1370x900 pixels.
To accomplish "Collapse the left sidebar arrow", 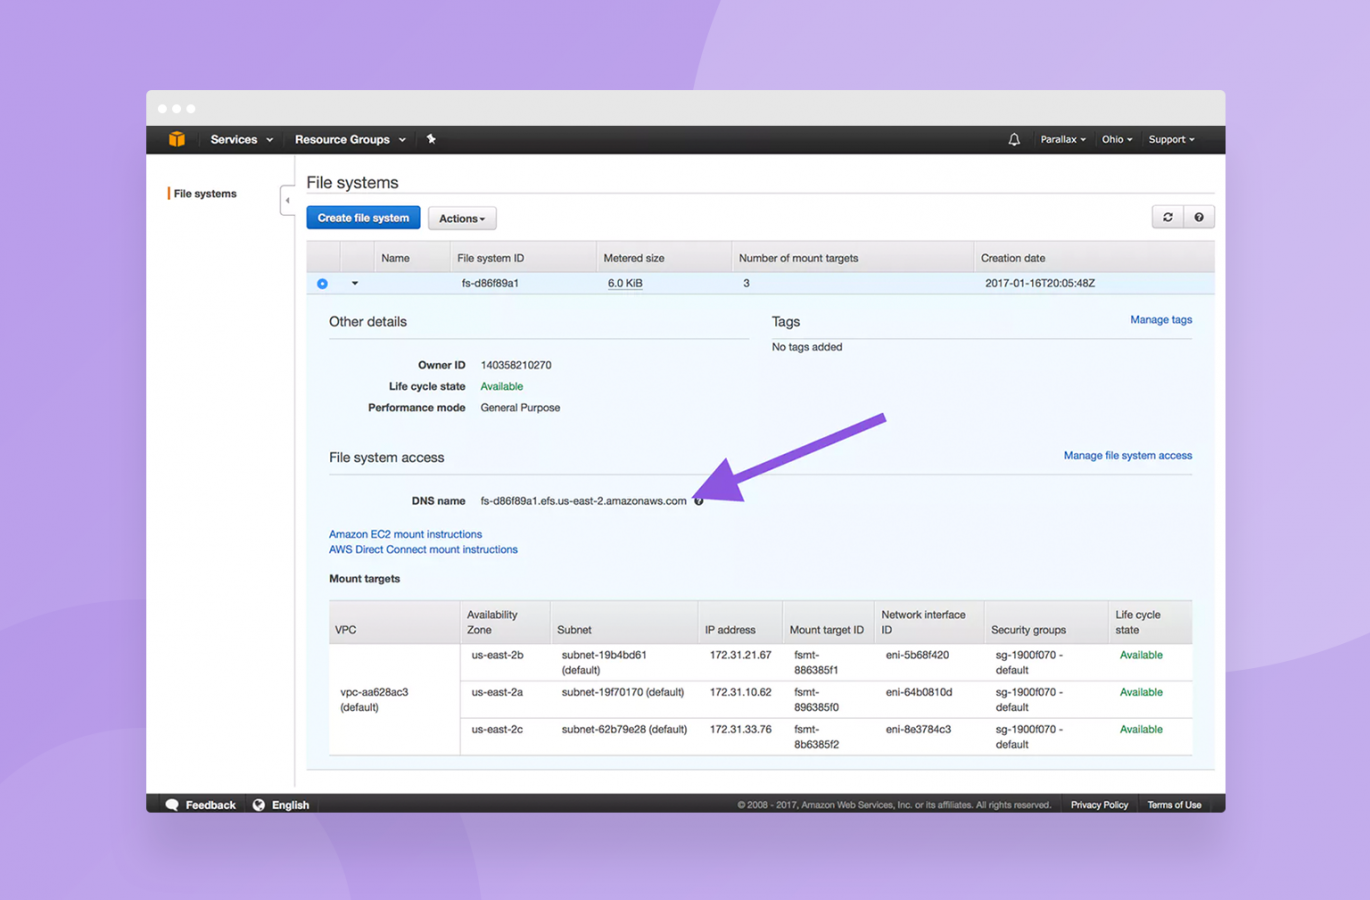I will (287, 200).
